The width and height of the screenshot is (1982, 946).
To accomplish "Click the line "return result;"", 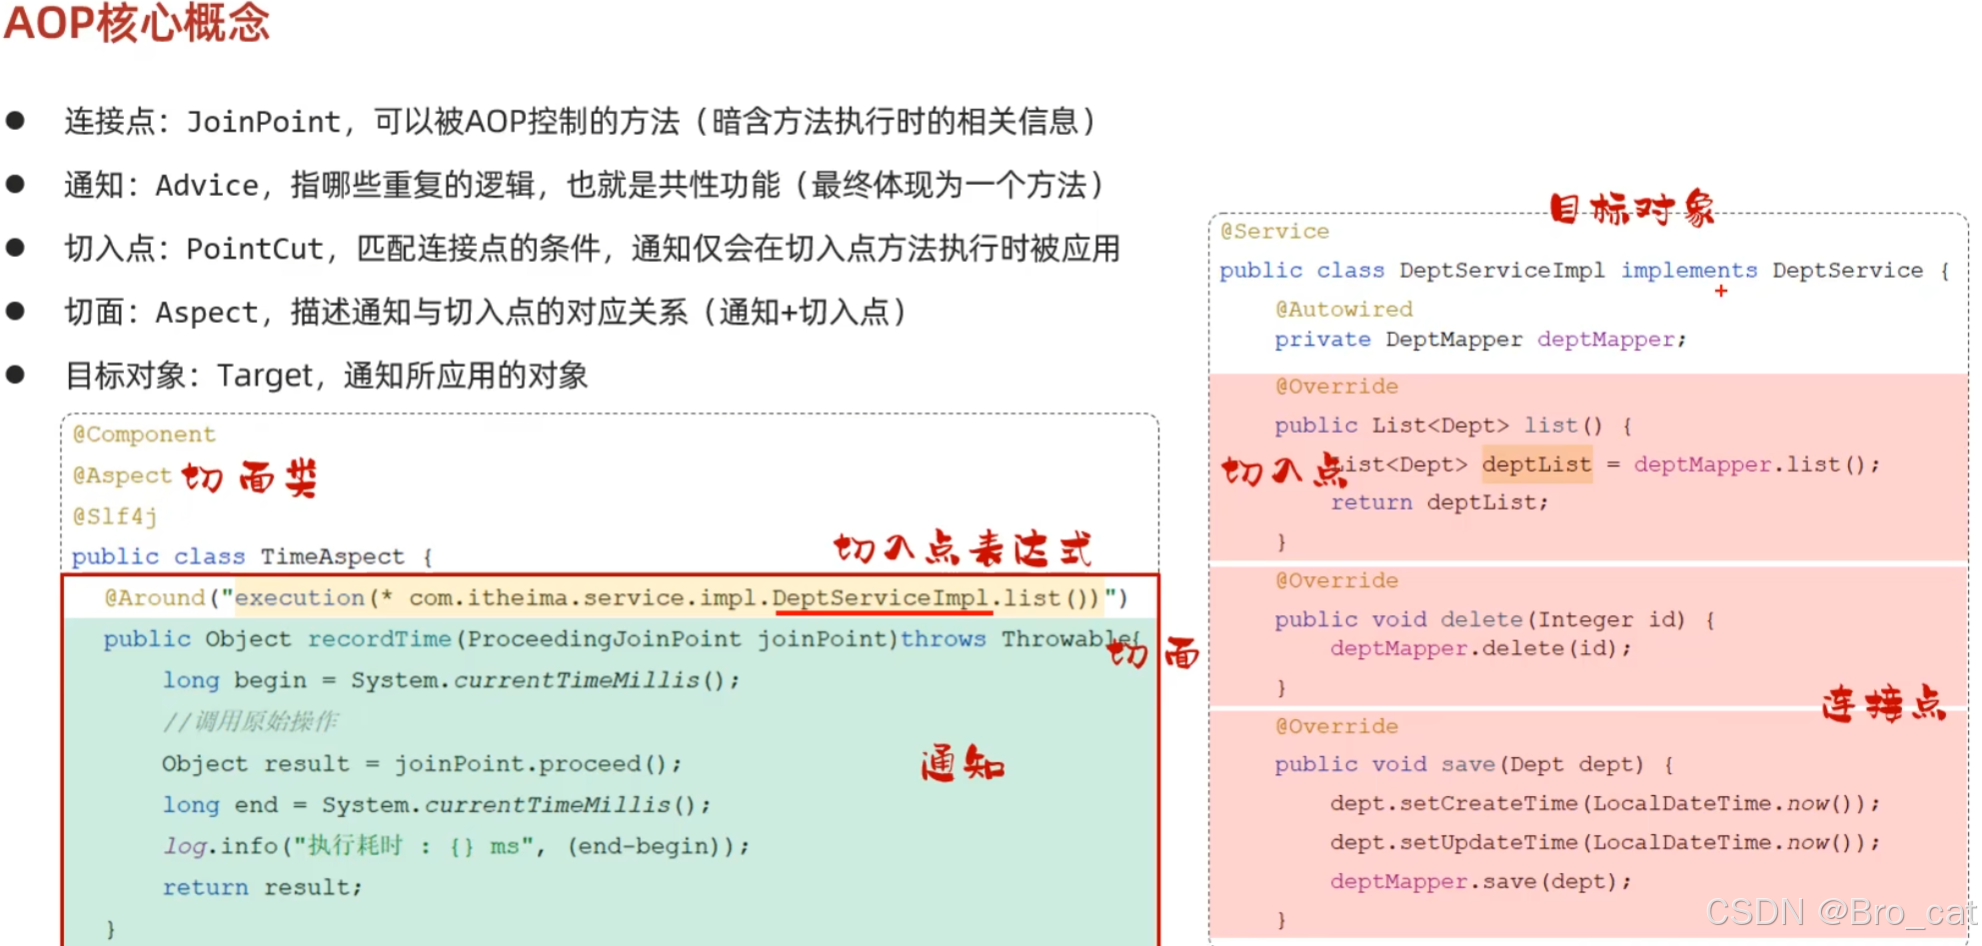I will 262,887.
